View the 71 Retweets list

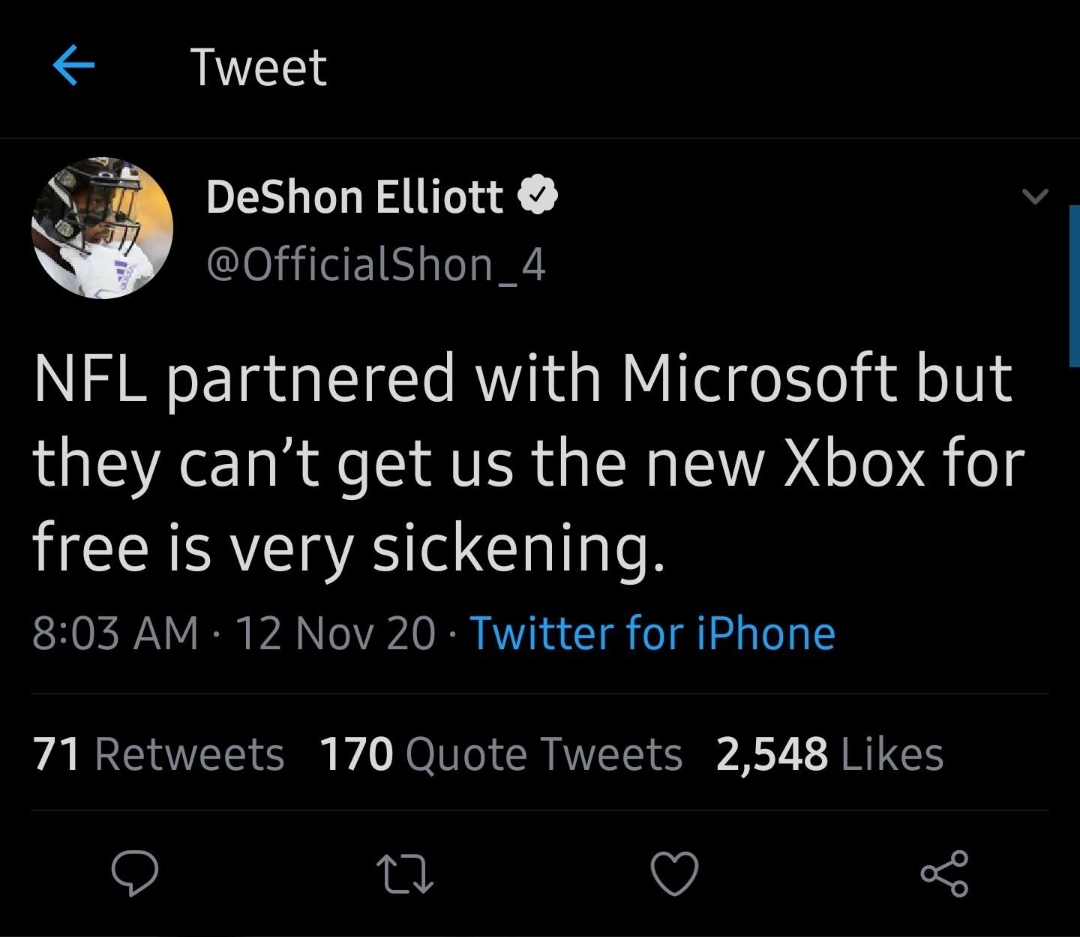(159, 754)
